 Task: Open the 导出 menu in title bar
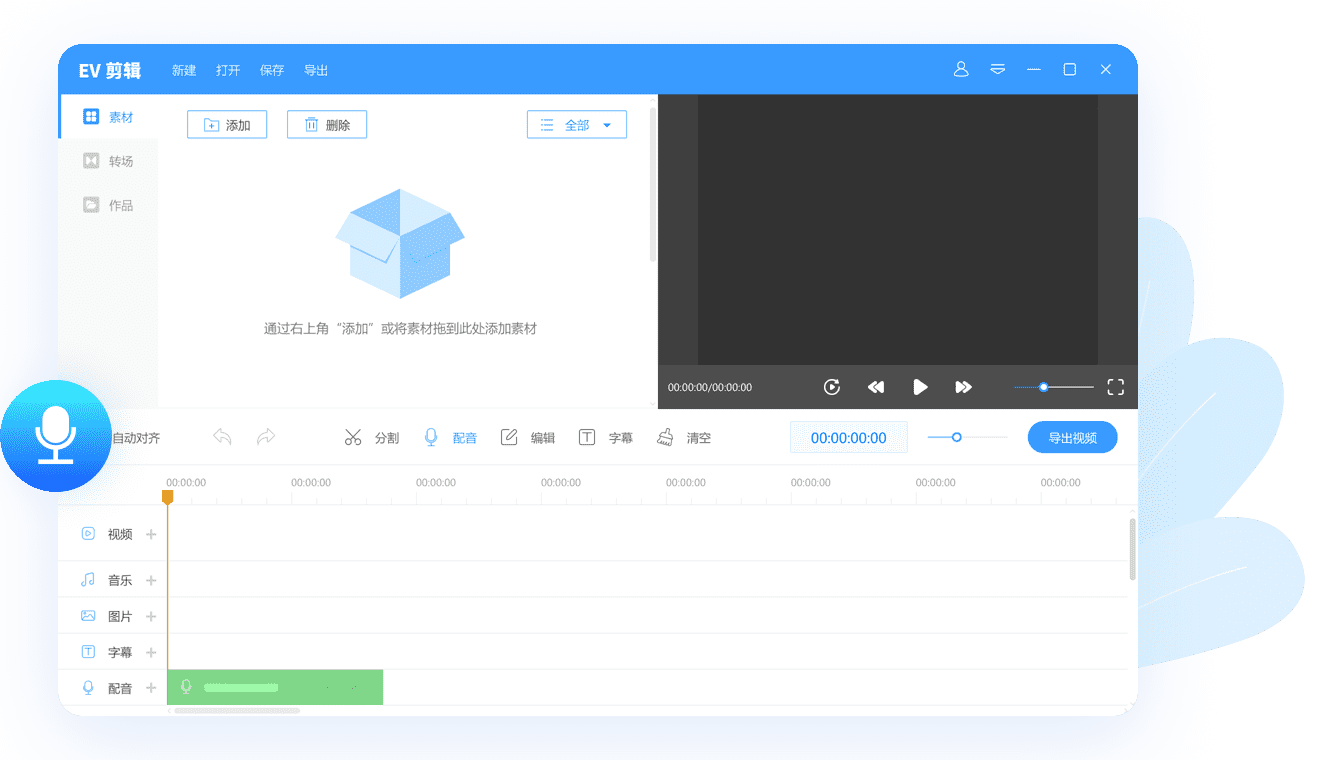pyautogui.click(x=316, y=70)
